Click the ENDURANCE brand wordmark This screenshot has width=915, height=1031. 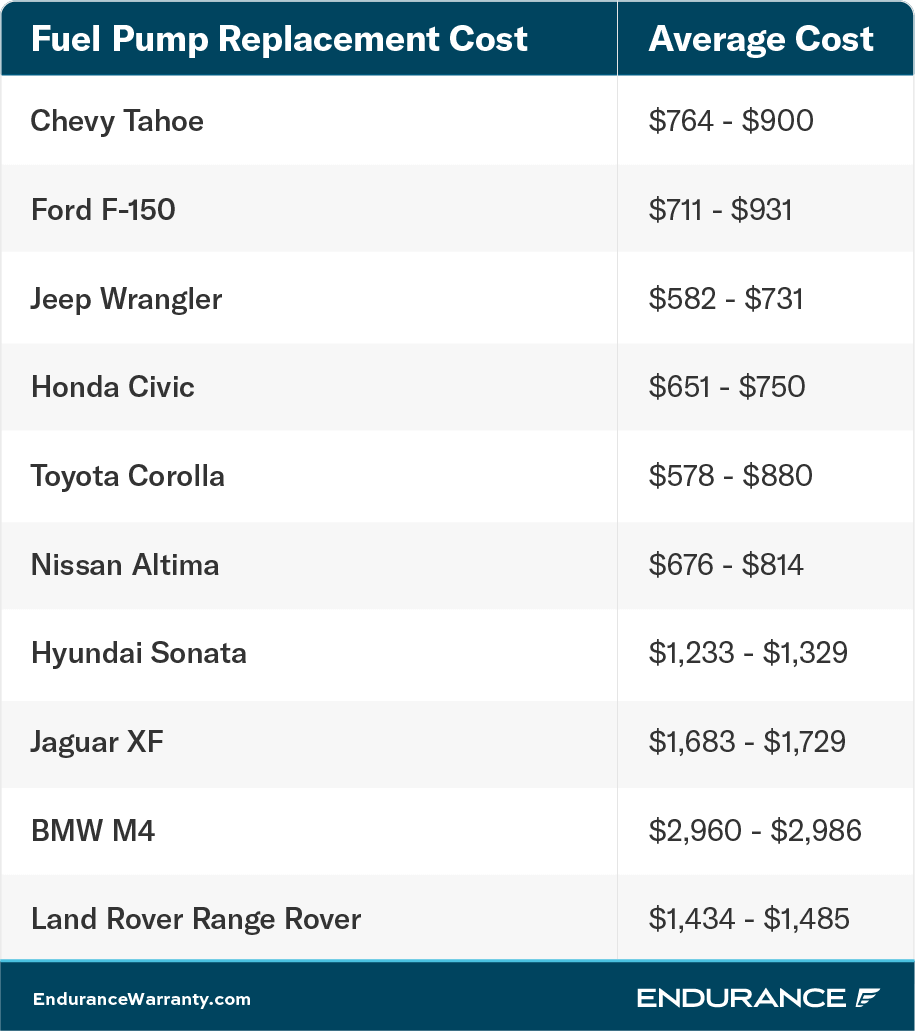(x=741, y=997)
